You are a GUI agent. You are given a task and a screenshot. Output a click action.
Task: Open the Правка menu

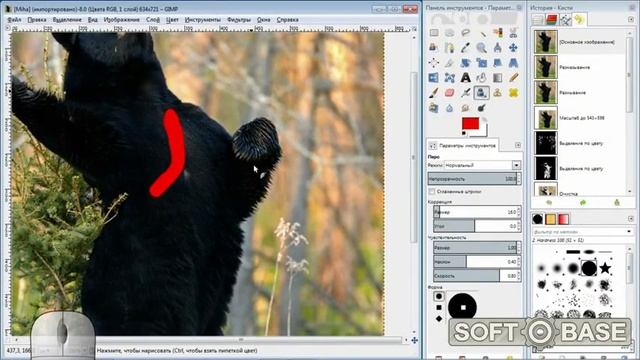pos(37,20)
